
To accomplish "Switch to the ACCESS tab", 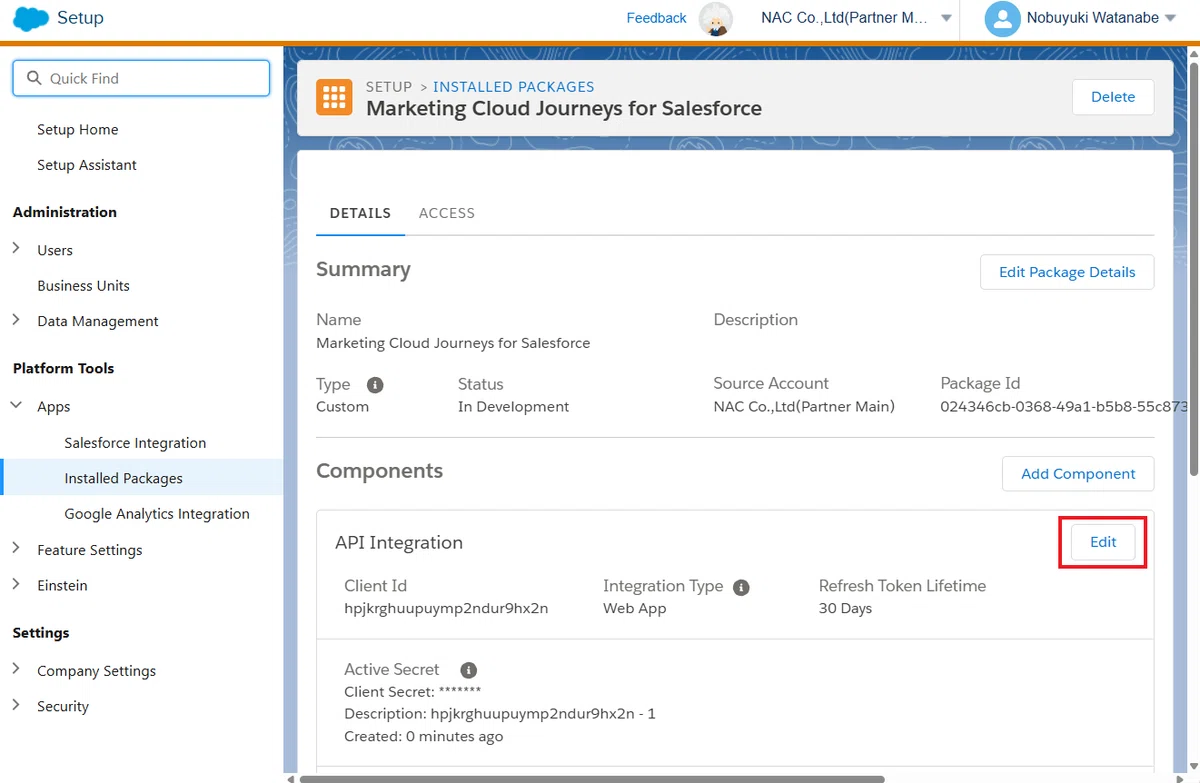I will tap(447, 213).
